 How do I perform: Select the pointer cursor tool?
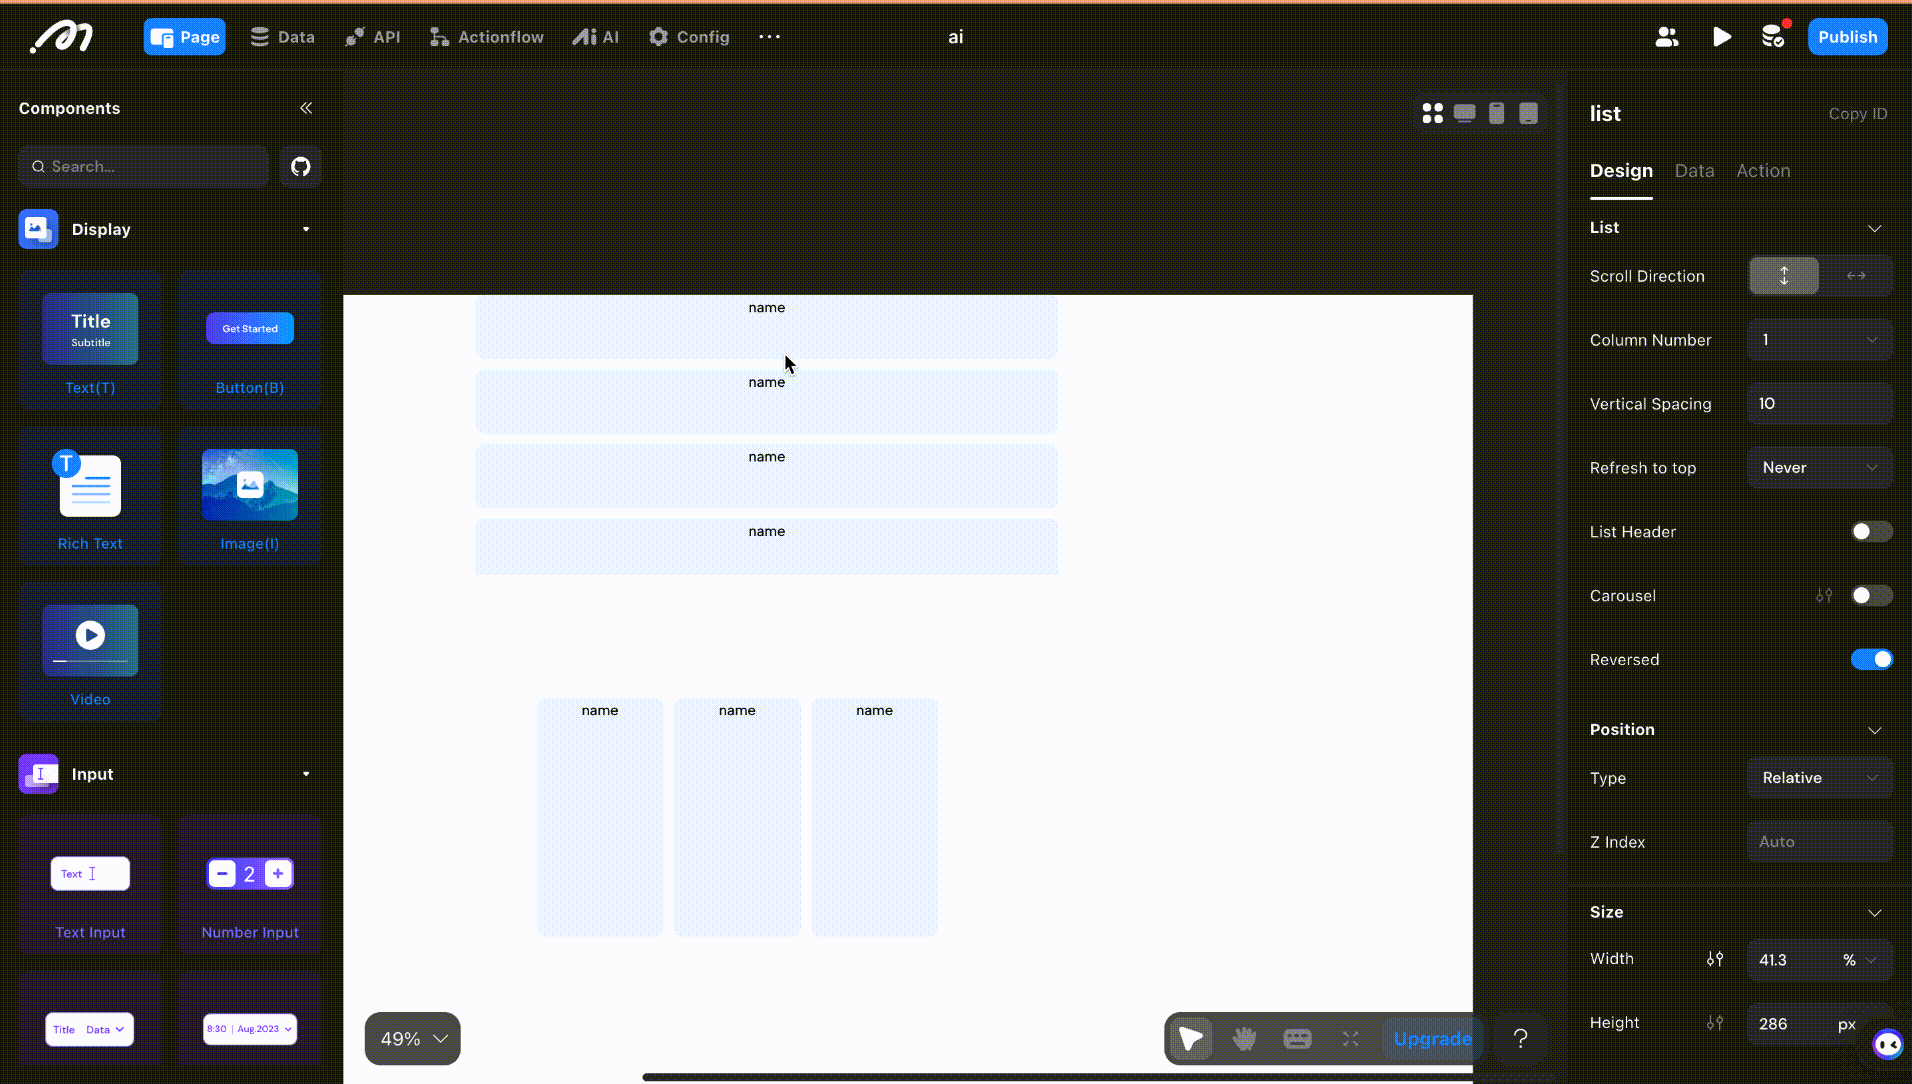pos(1191,1039)
